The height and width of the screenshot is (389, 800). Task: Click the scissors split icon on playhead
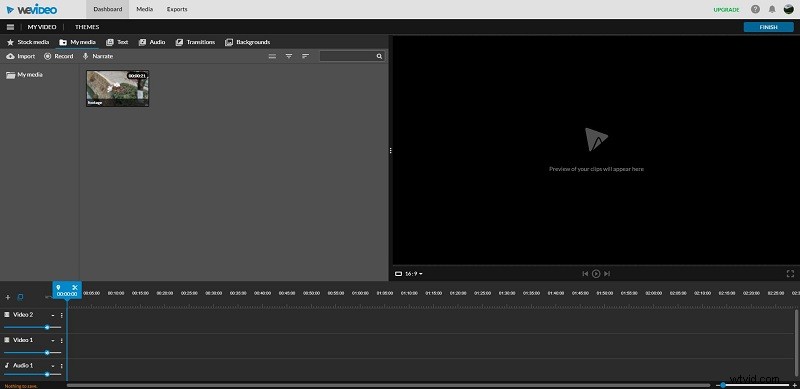[74, 287]
